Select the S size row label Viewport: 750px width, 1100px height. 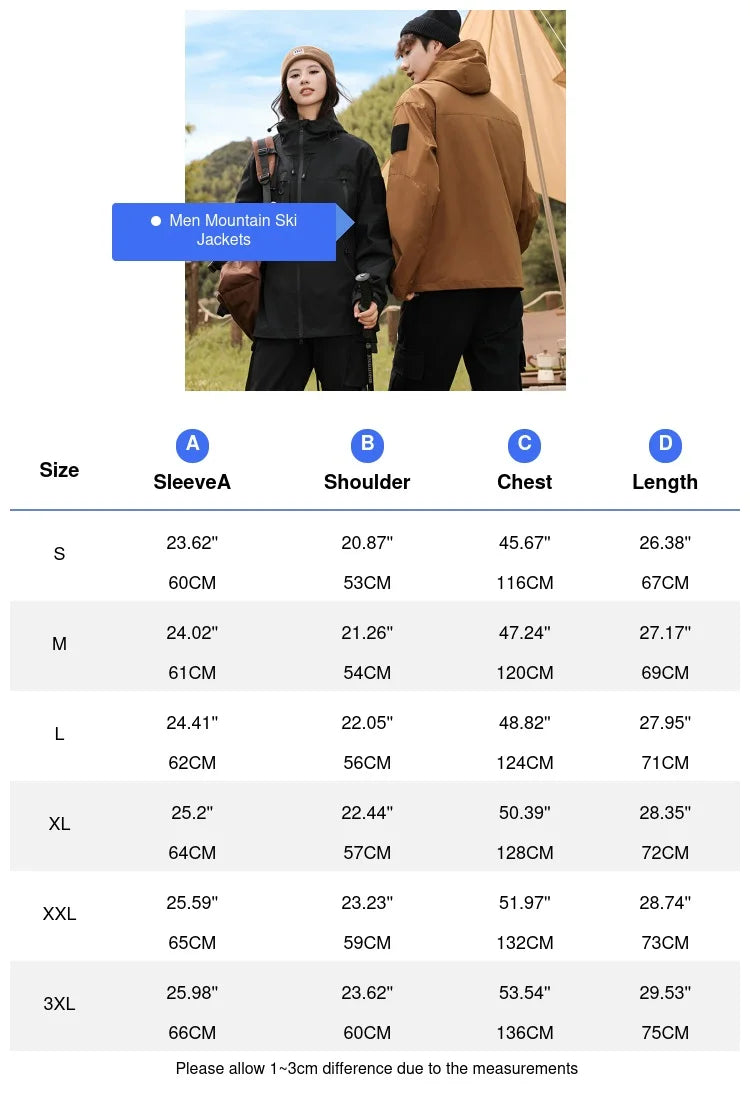coord(59,554)
